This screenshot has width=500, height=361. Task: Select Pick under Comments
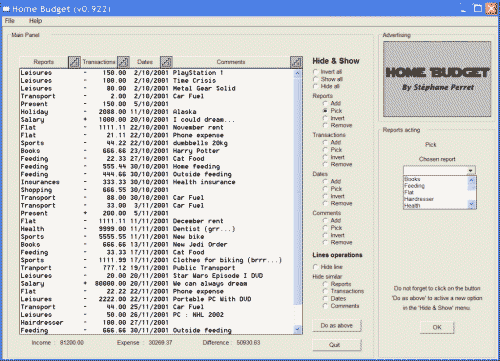325,228
